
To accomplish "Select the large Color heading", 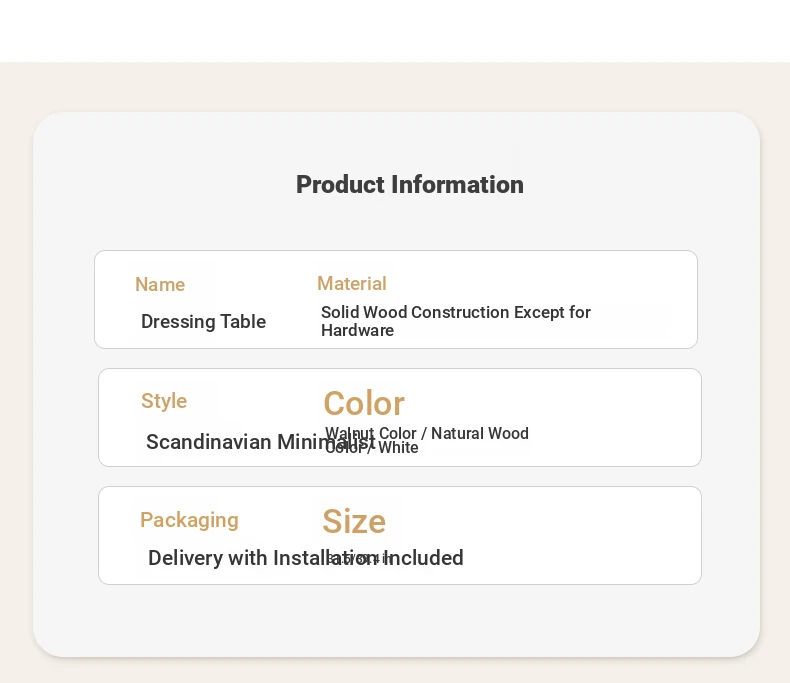I will (x=364, y=403).
